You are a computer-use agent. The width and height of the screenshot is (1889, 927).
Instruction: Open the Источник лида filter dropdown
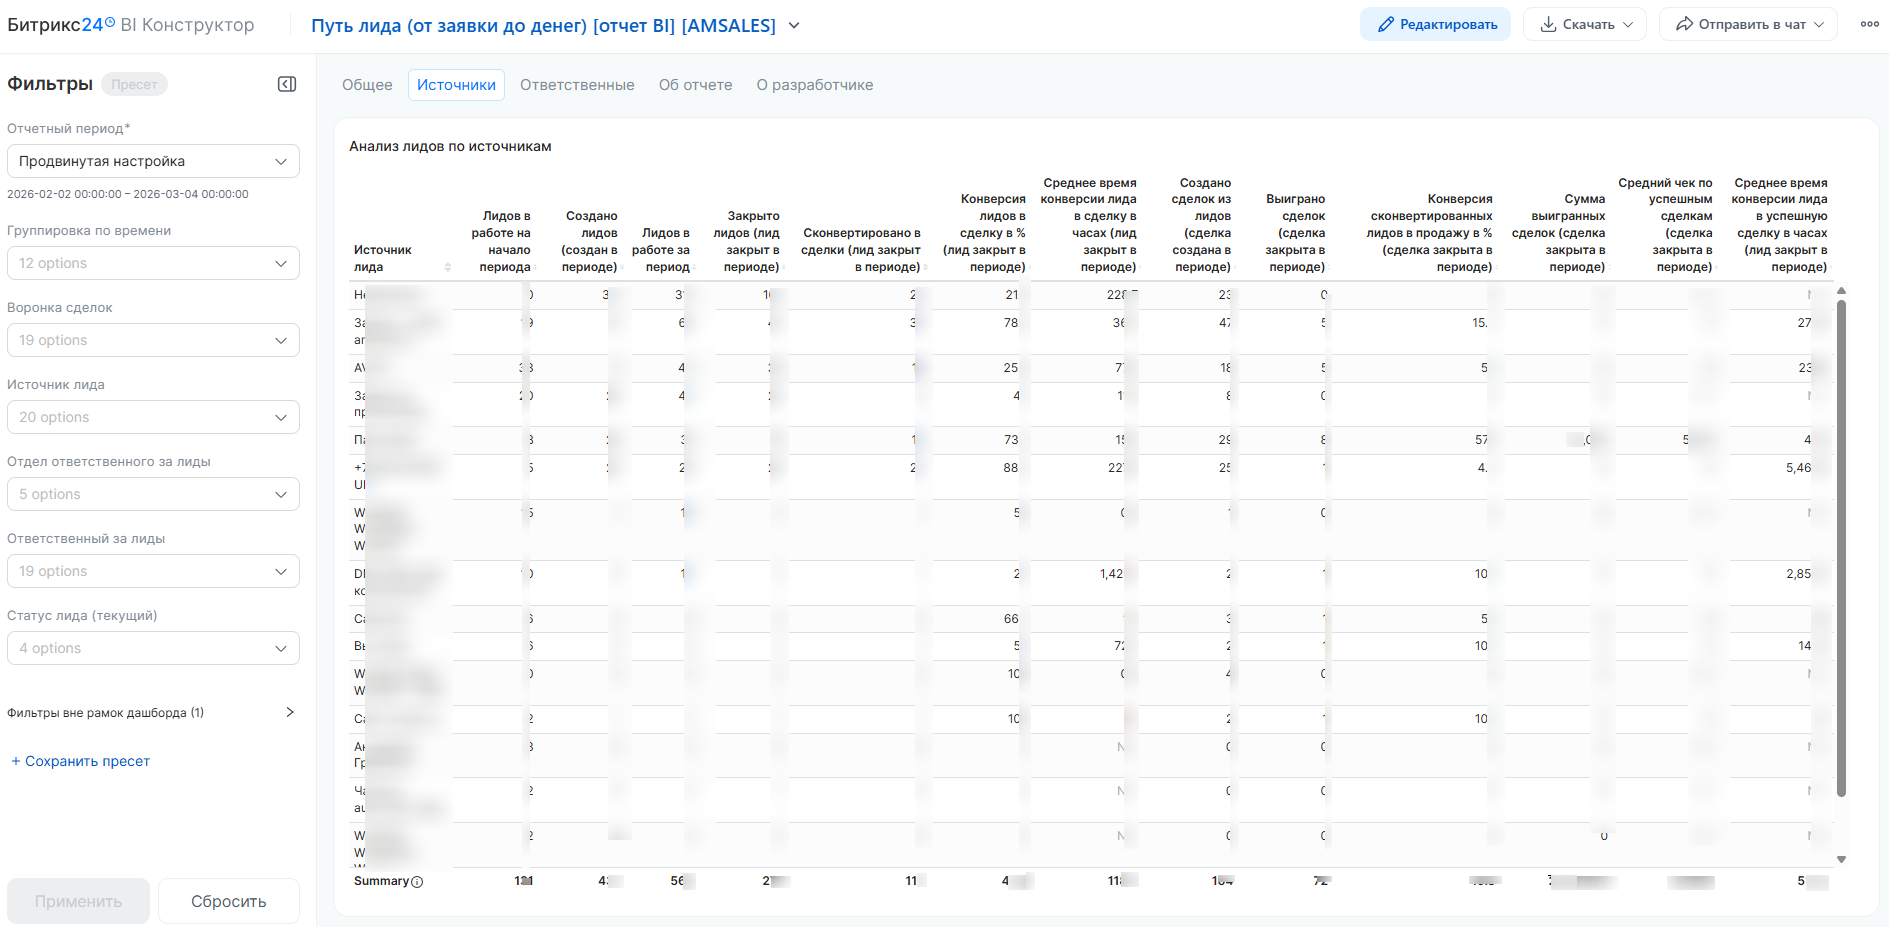pyautogui.click(x=153, y=417)
